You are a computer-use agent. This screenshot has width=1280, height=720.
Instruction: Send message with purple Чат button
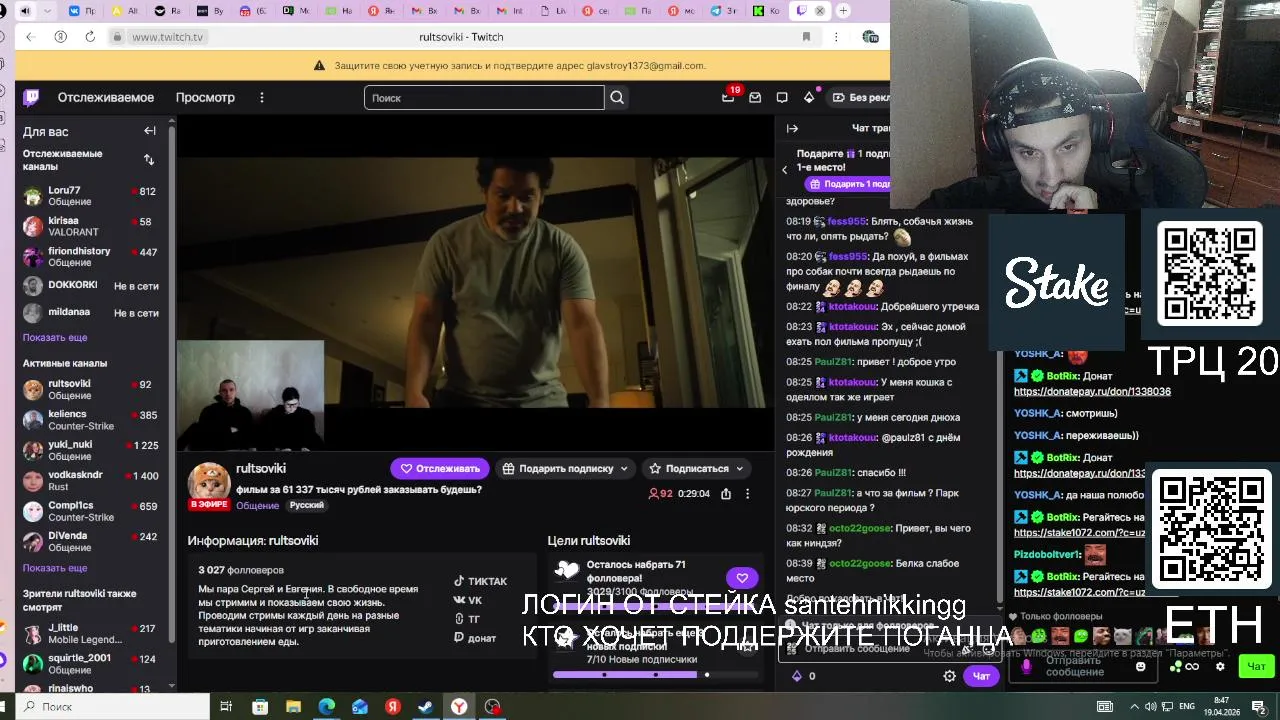pos(981,676)
